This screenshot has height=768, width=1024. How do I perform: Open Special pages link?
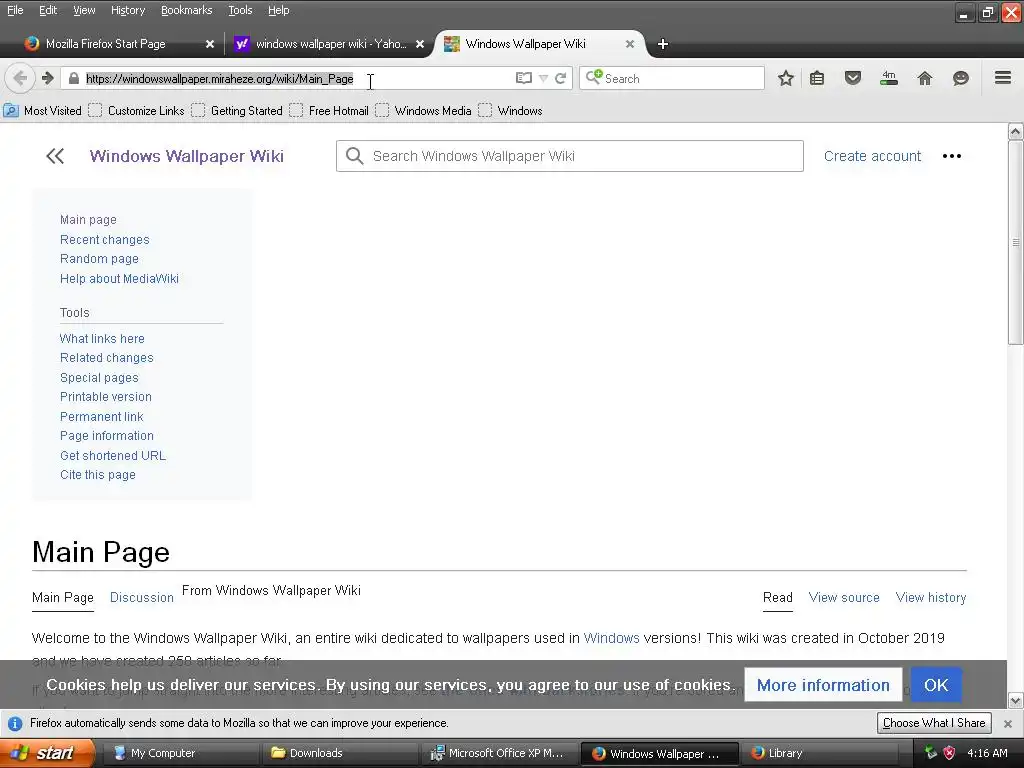tap(99, 377)
